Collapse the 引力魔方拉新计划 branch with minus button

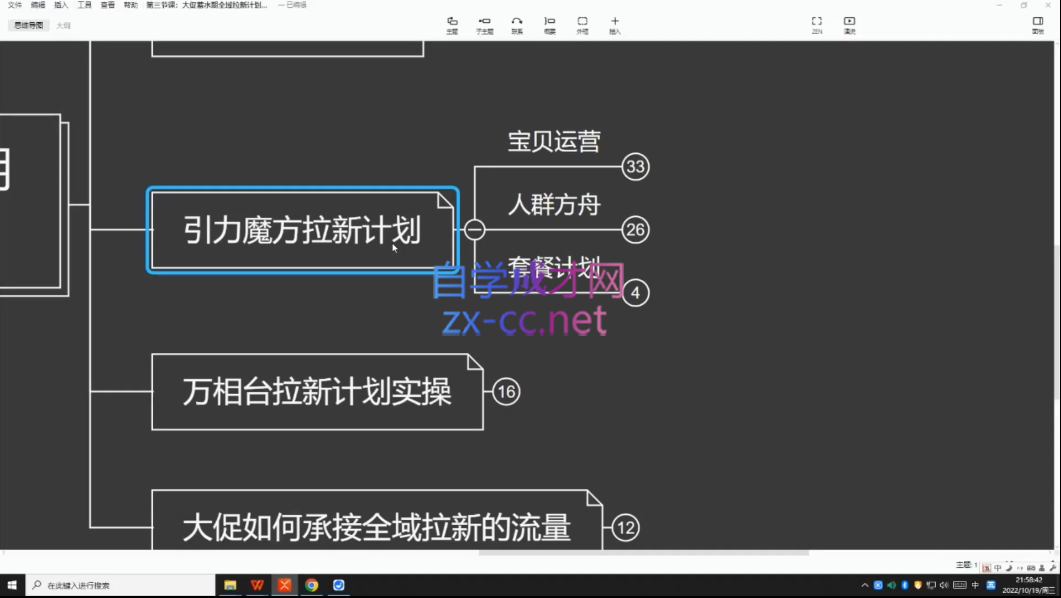pyautogui.click(x=474, y=230)
